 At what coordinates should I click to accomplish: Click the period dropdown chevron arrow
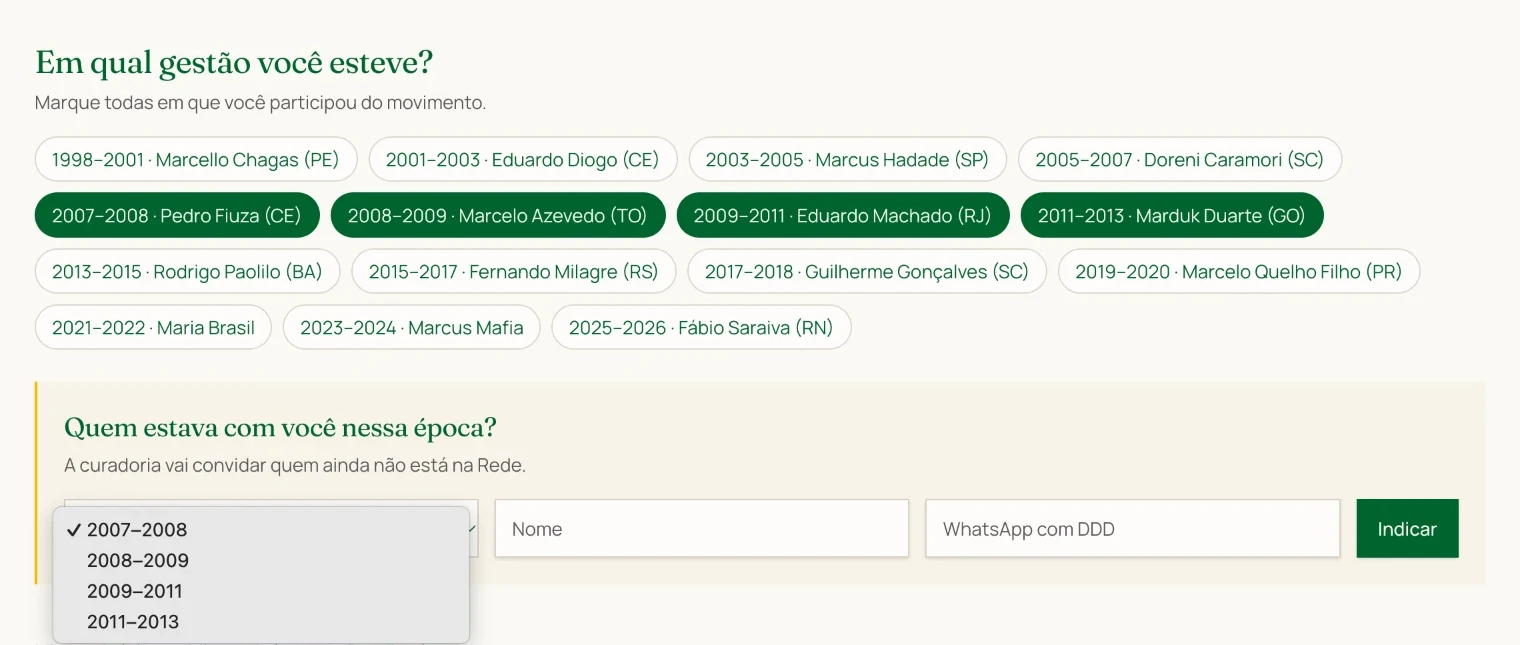coord(472,529)
